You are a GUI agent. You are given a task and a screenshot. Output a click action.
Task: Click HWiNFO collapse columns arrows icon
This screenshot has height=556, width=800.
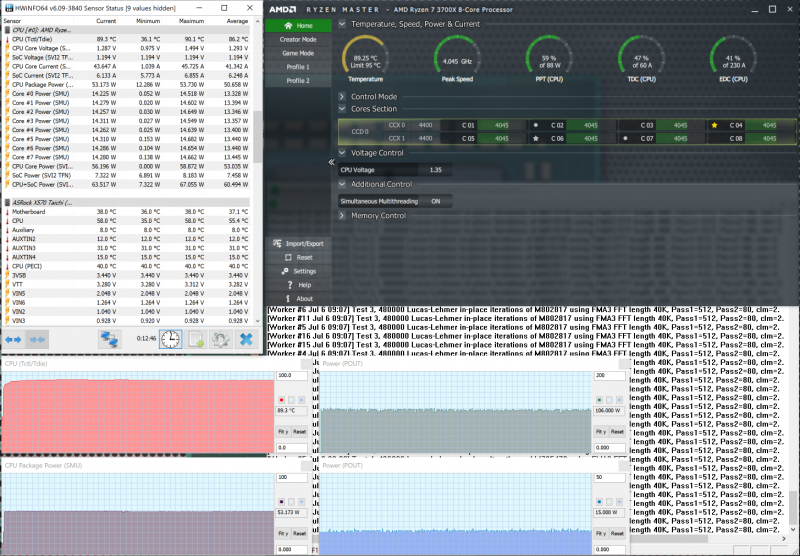(x=37, y=339)
